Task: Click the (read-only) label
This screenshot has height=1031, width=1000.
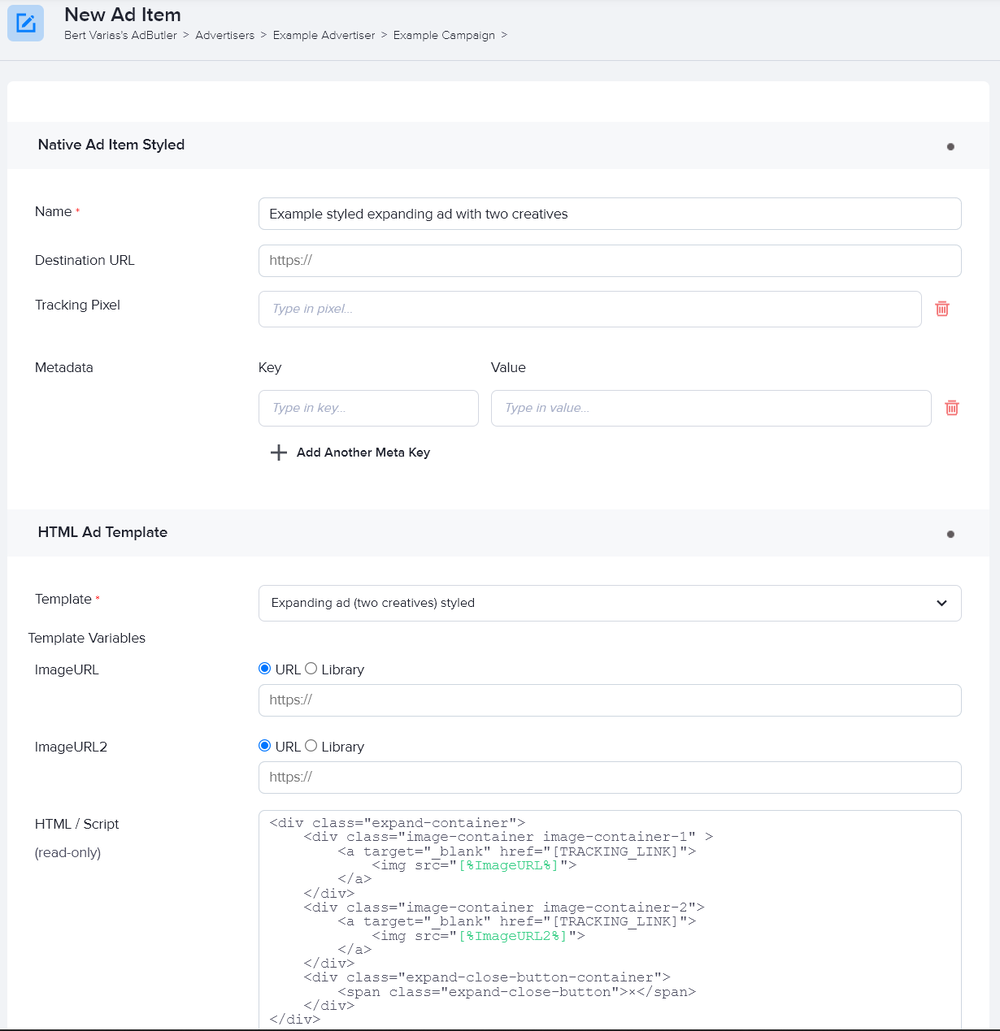Action: (x=68, y=853)
